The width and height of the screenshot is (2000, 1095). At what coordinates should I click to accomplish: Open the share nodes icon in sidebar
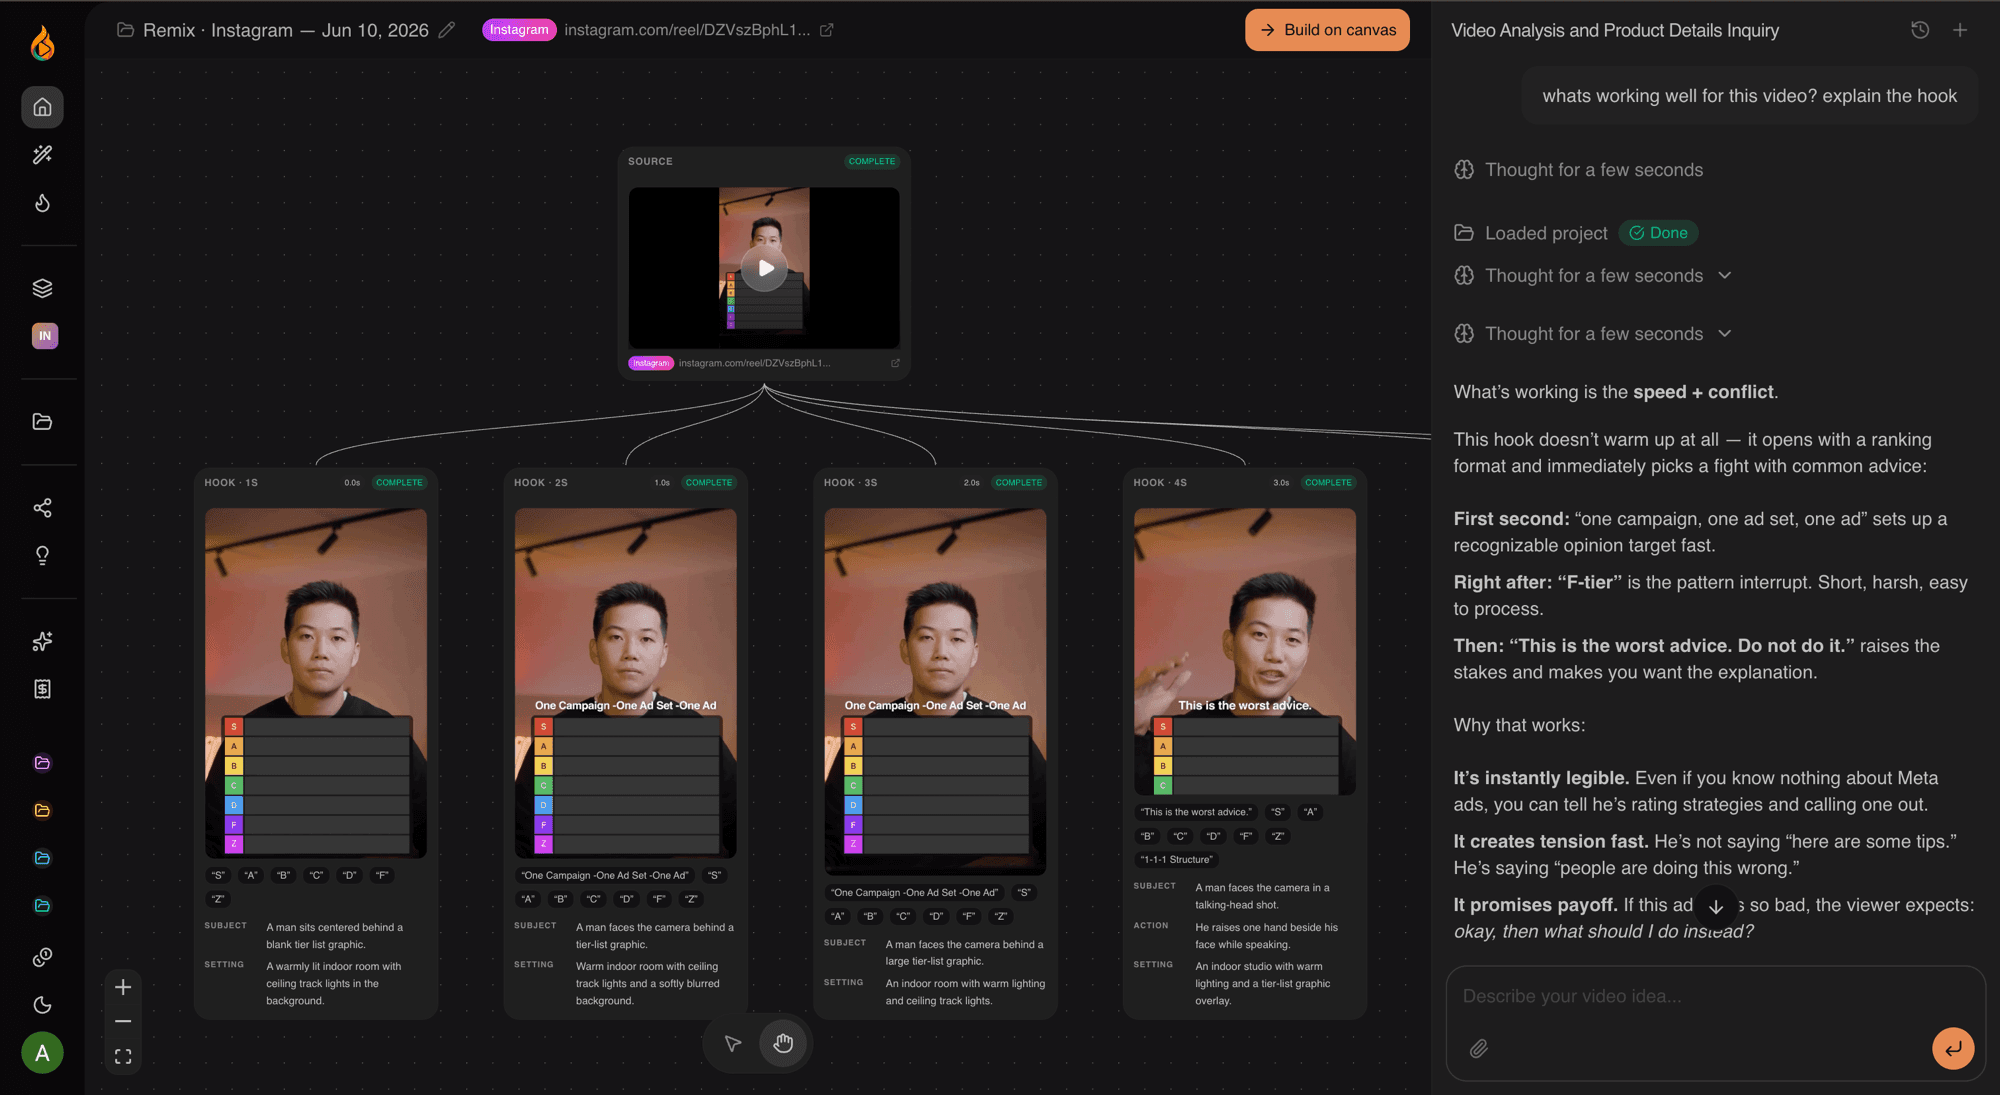pyautogui.click(x=42, y=508)
